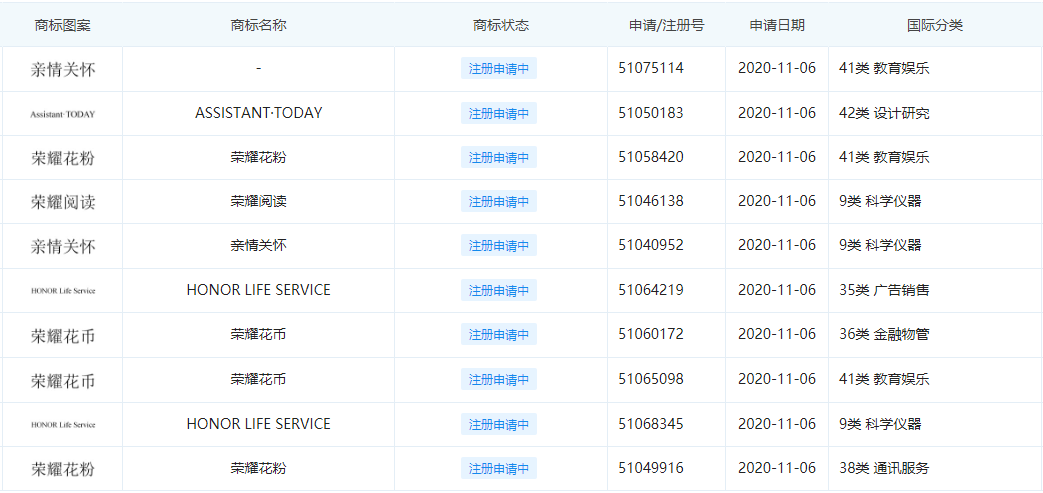Viewport: 1043px width, 493px height.
Task: Select registration number 51075114
Action: coord(651,68)
